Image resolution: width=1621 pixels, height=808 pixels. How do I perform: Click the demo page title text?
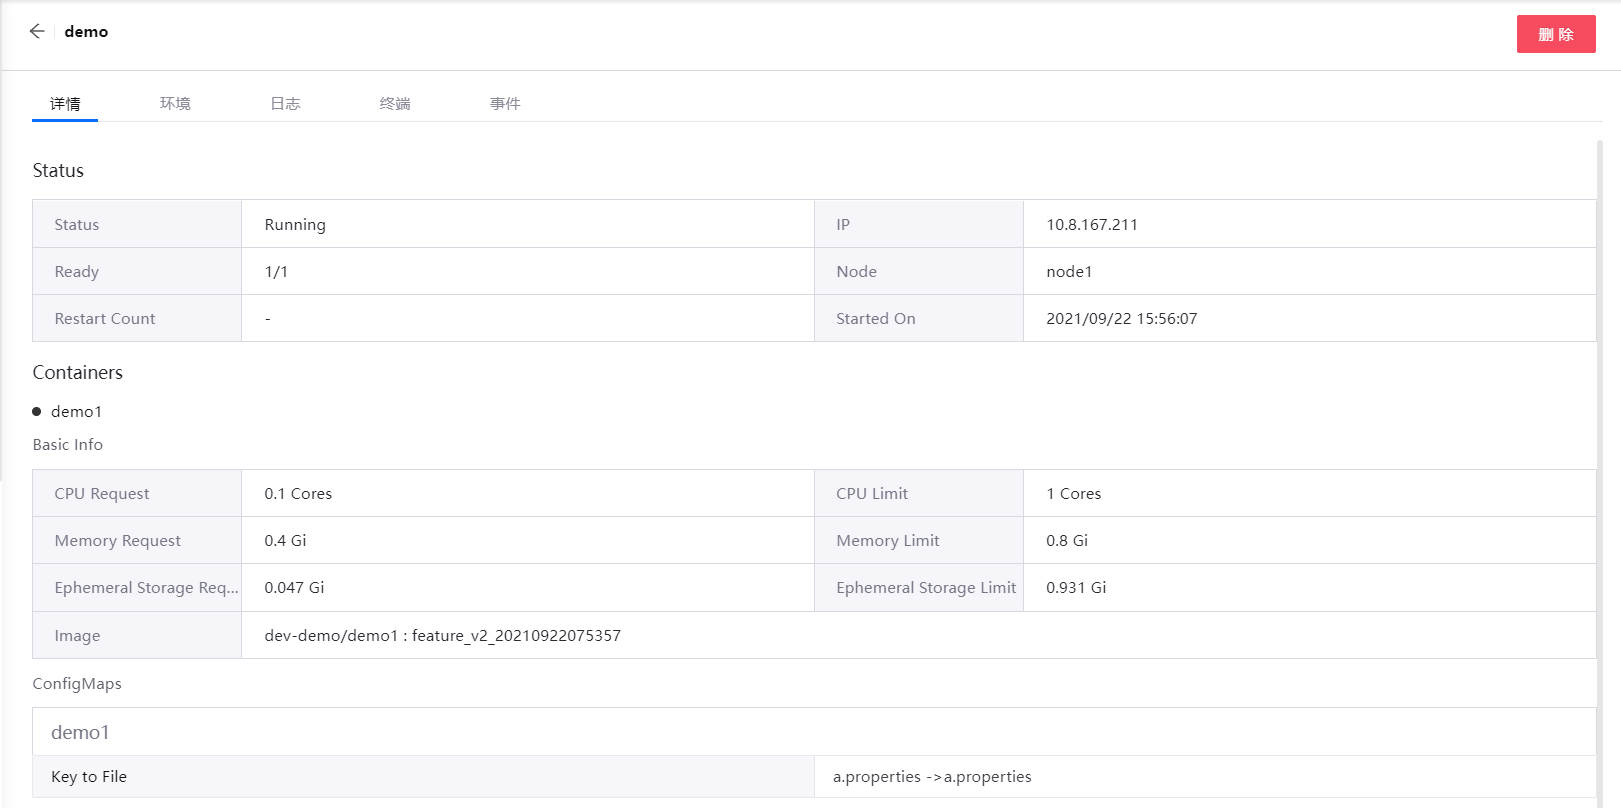click(86, 32)
